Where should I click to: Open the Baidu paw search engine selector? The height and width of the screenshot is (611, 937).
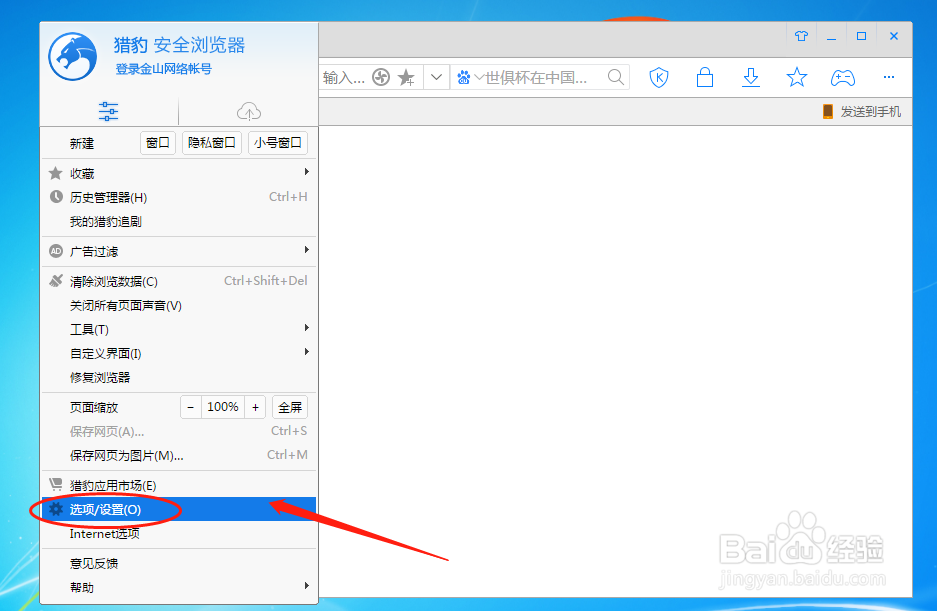pyautogui.click(x=470, y=77)
